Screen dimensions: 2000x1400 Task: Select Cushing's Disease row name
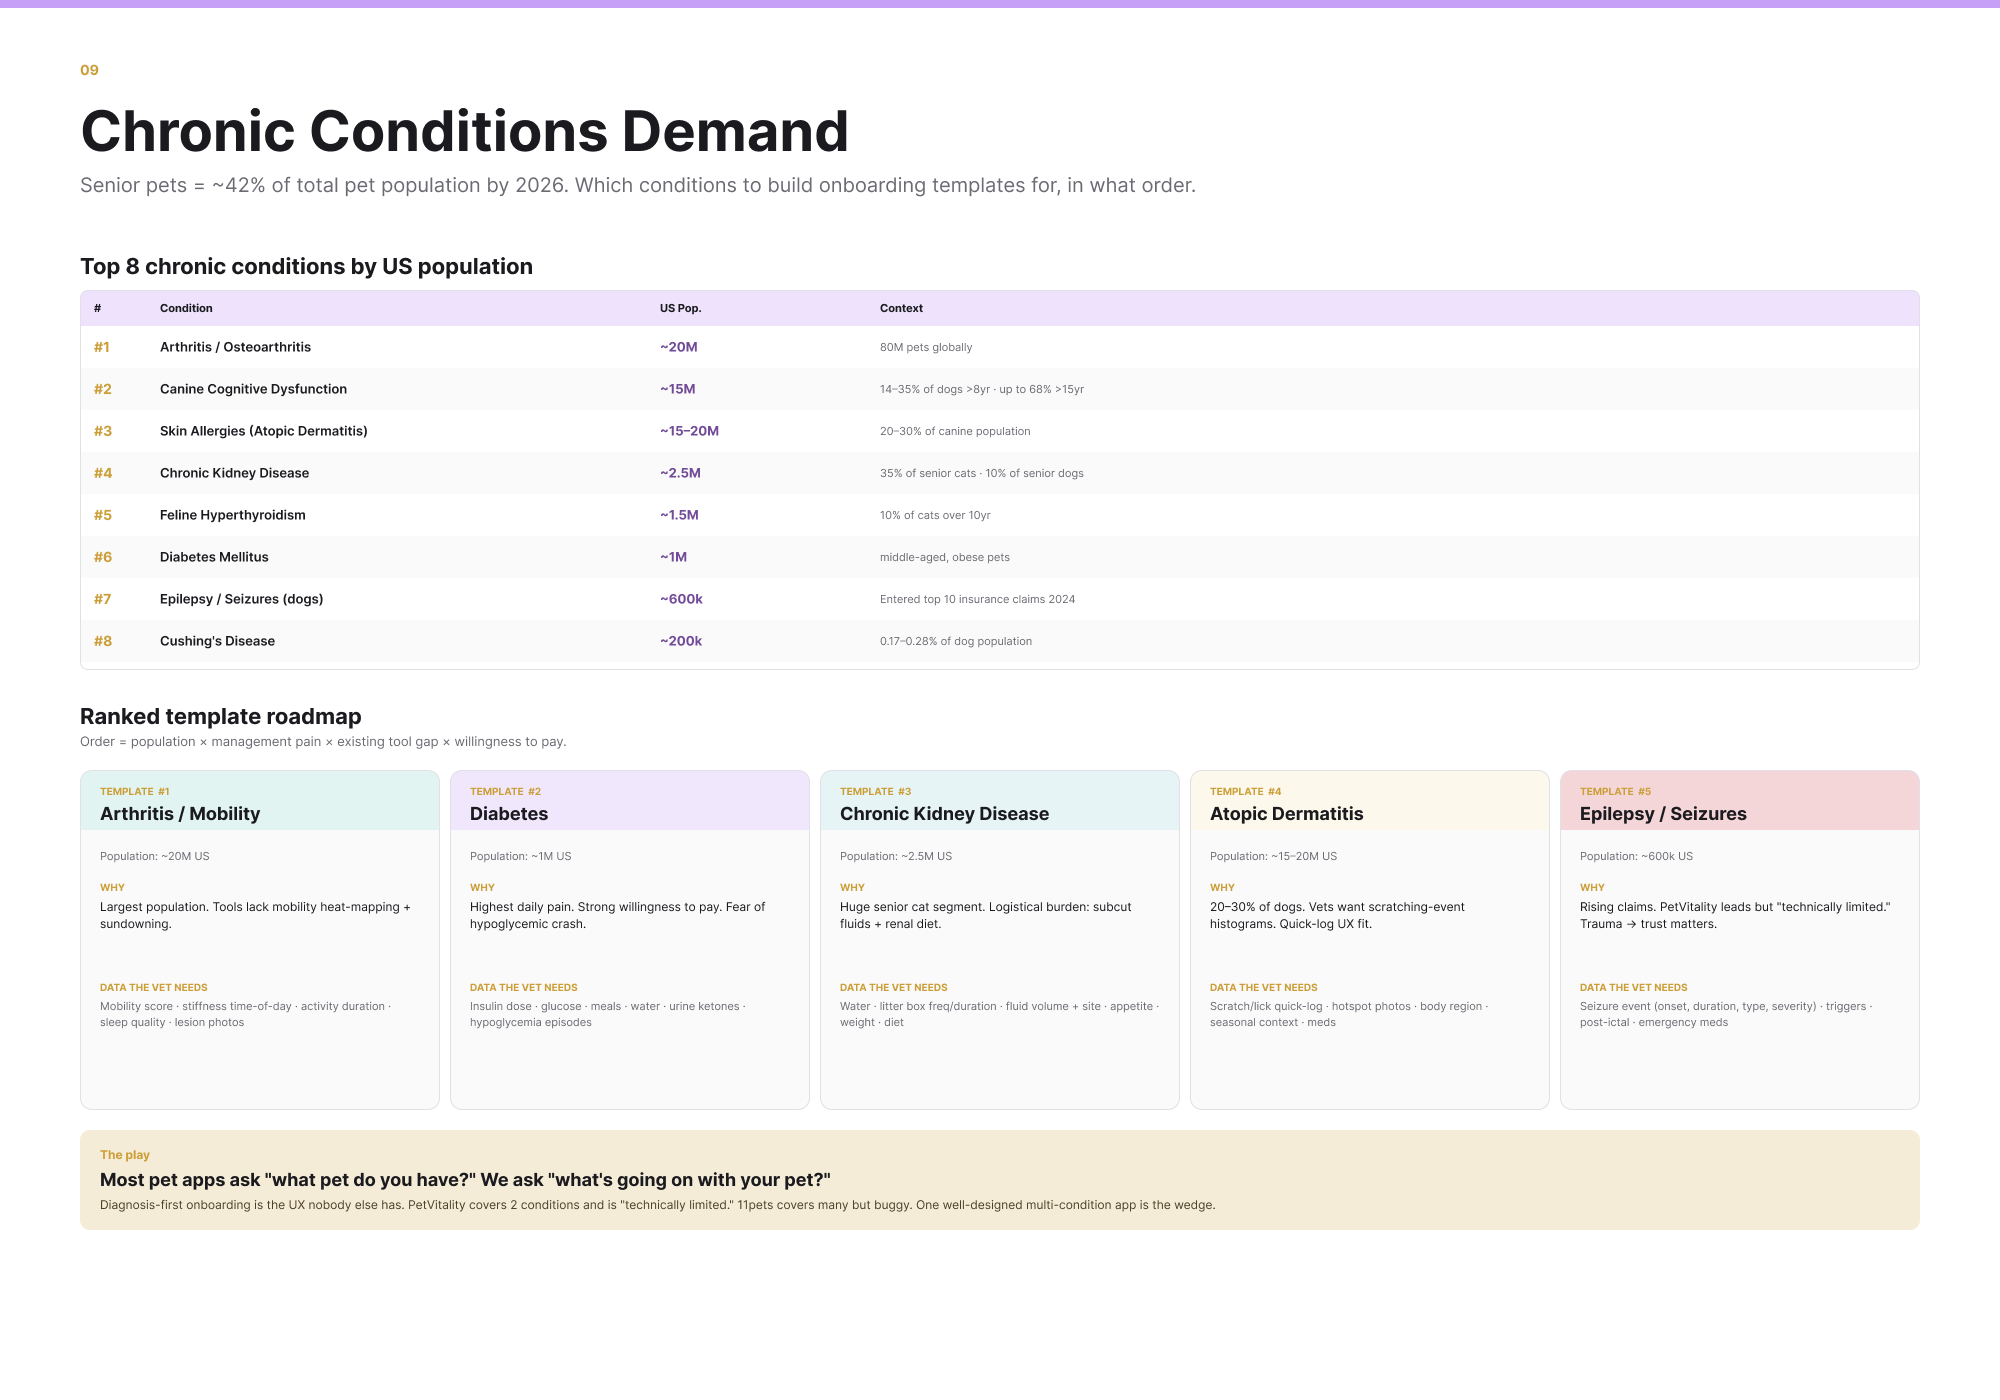pyautogui.click(x=217, y=641)
